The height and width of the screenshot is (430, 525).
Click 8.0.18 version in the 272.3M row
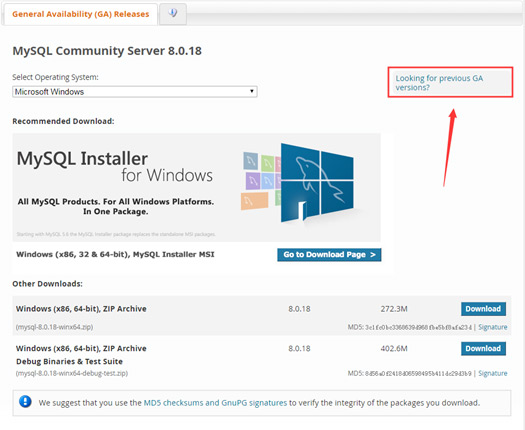point(299,309)
